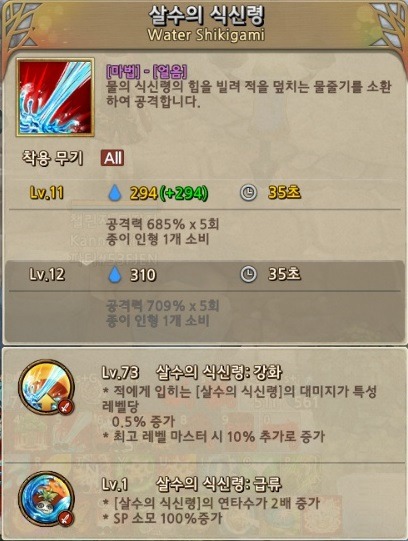Click the blue SP water drop at Lv.11
The height and width of the screenshot is (541, 408).
click(x=115, y=193)
